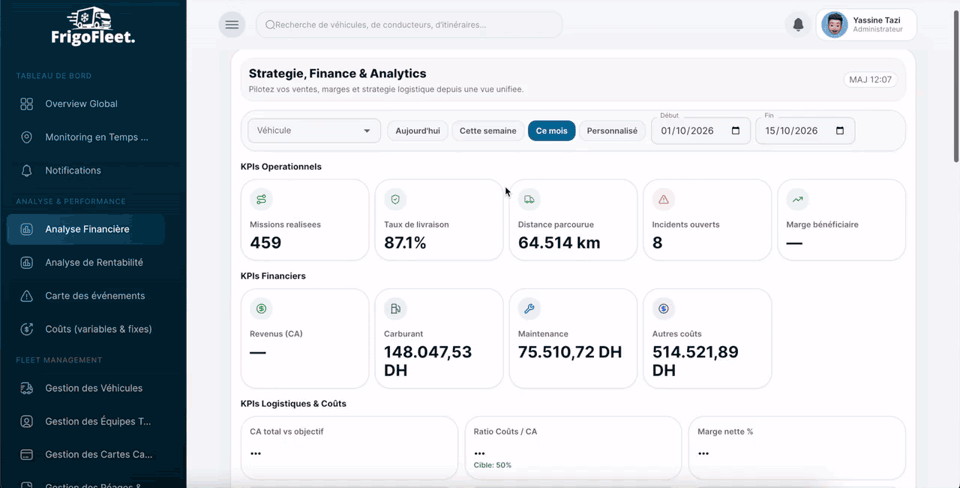Select the Aujourd'hui period filter
960x488 pixels.
418,131
